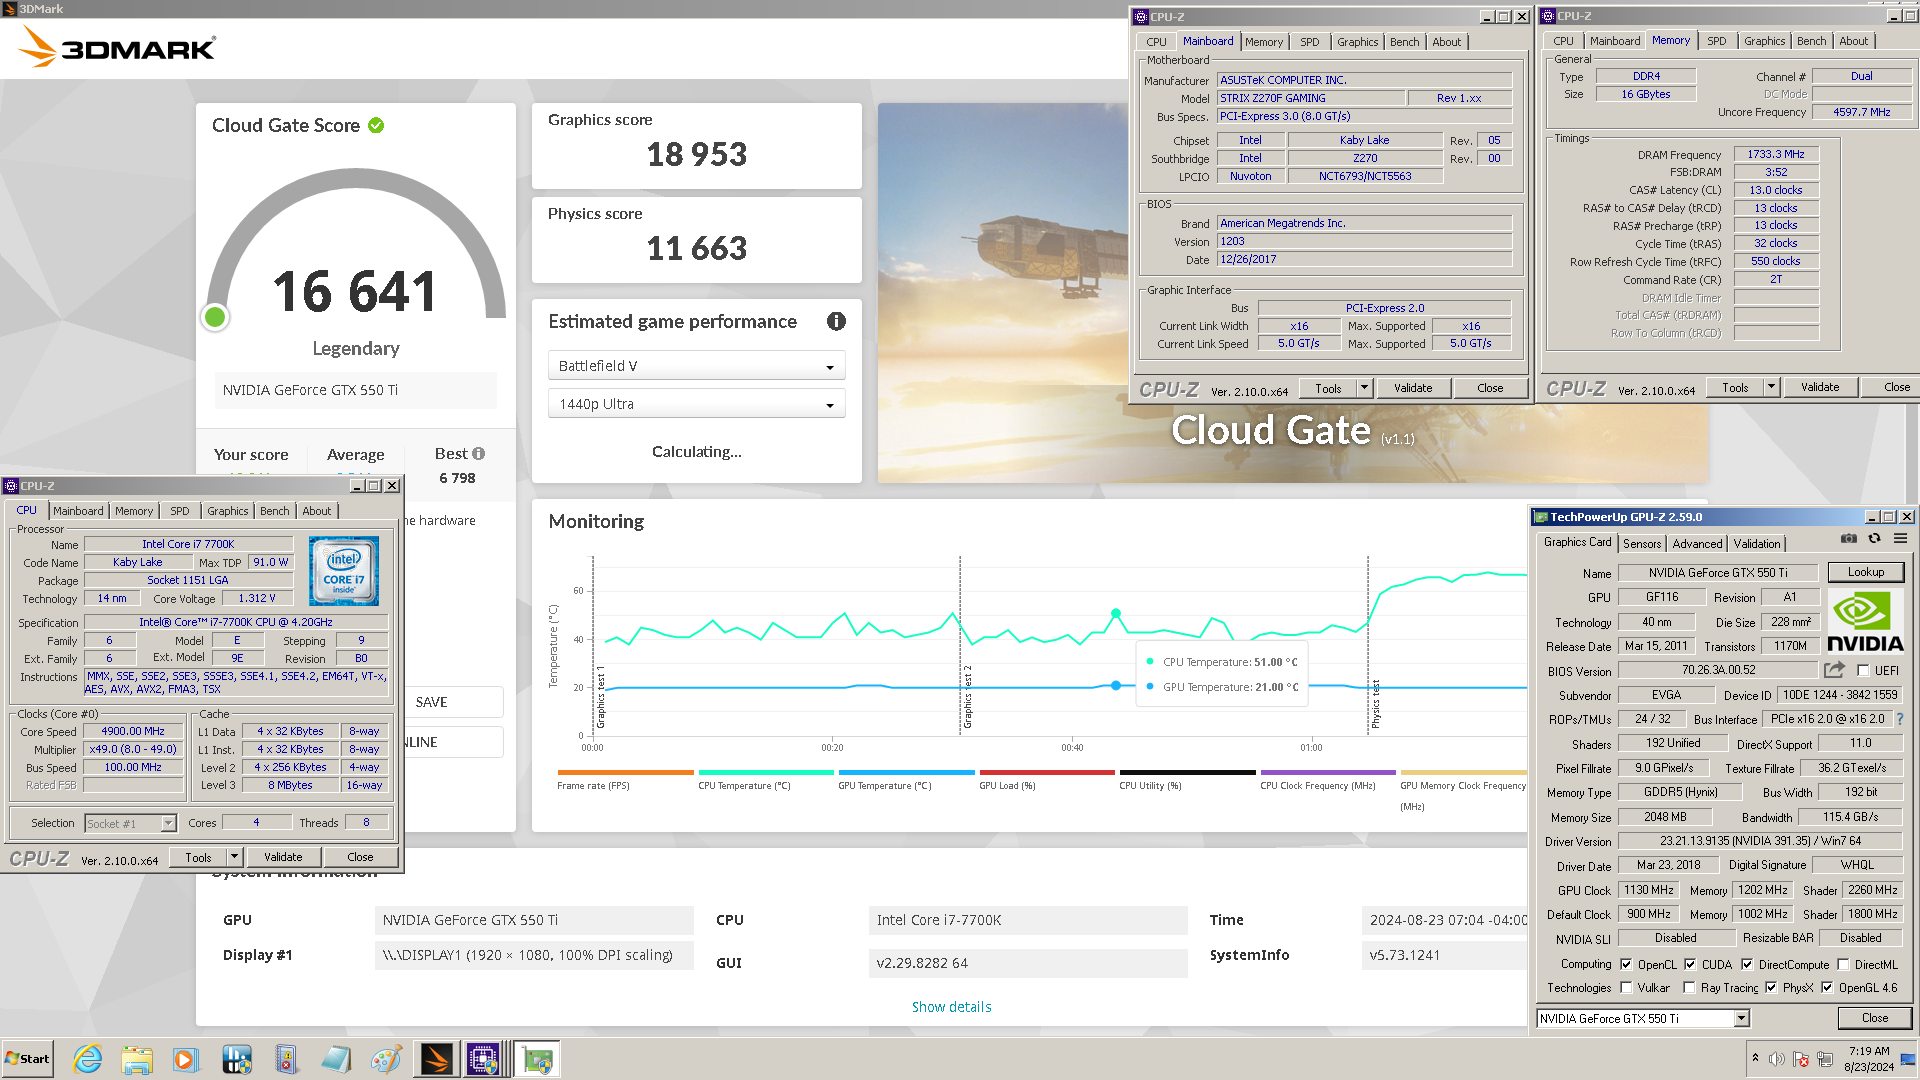Click the Intel Core i7 logo in CPU-Z
1920x1080 pixels.
click(344, 570)
